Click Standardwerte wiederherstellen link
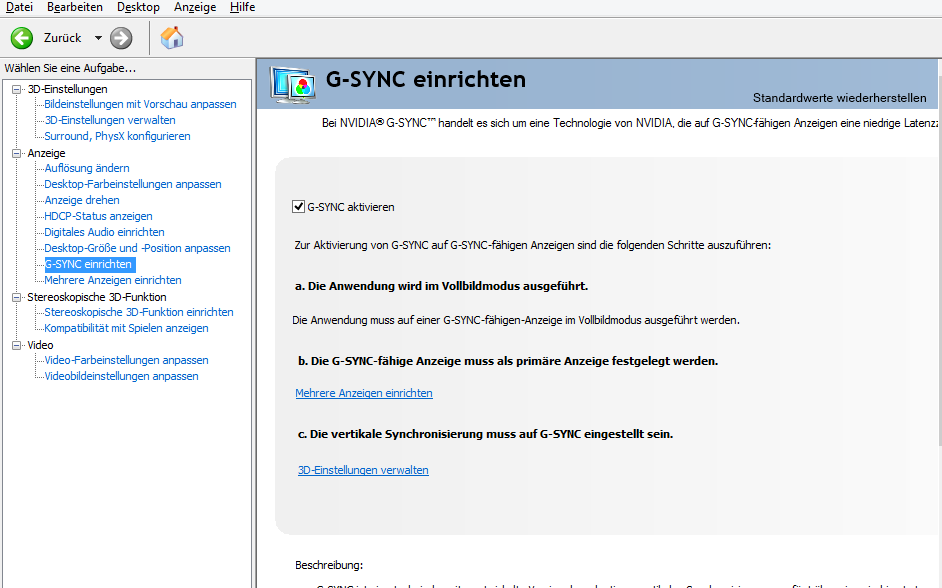 839,98
